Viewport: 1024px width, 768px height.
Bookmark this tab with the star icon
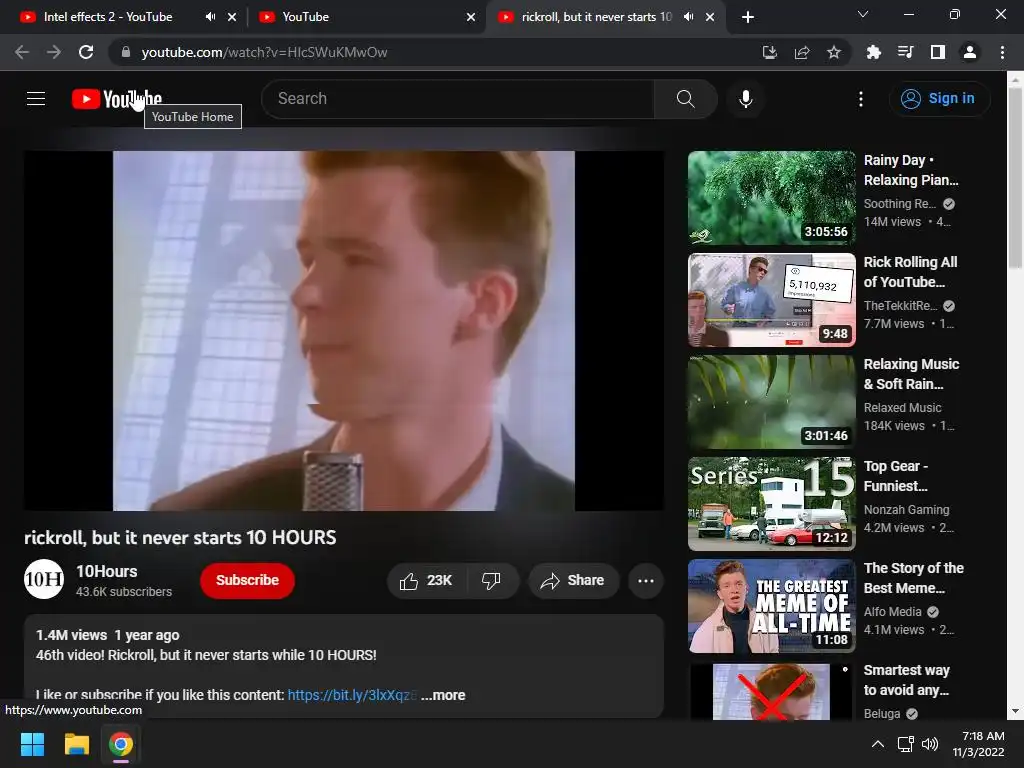[x=834, y=52]
